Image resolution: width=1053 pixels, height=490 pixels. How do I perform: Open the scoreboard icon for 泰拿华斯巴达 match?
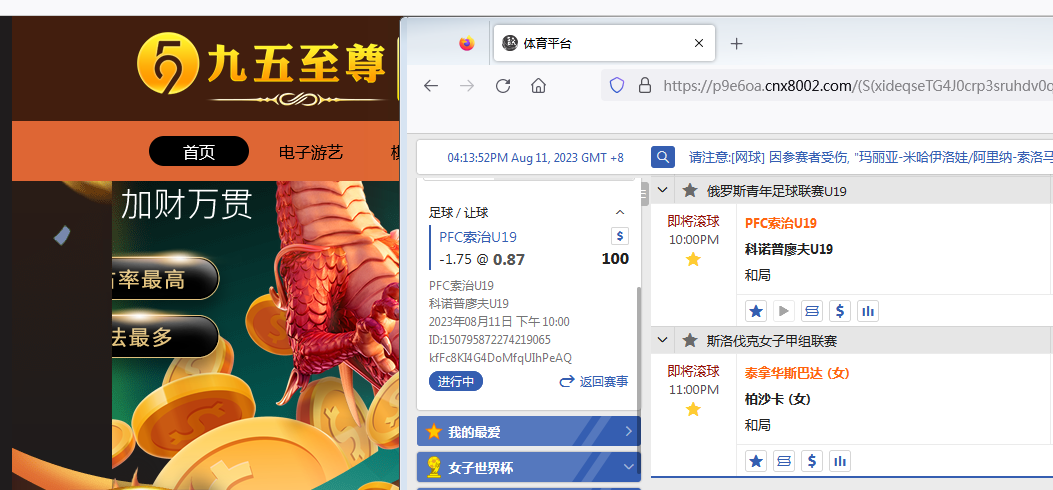pyautogui.click(x=784, y=461)
